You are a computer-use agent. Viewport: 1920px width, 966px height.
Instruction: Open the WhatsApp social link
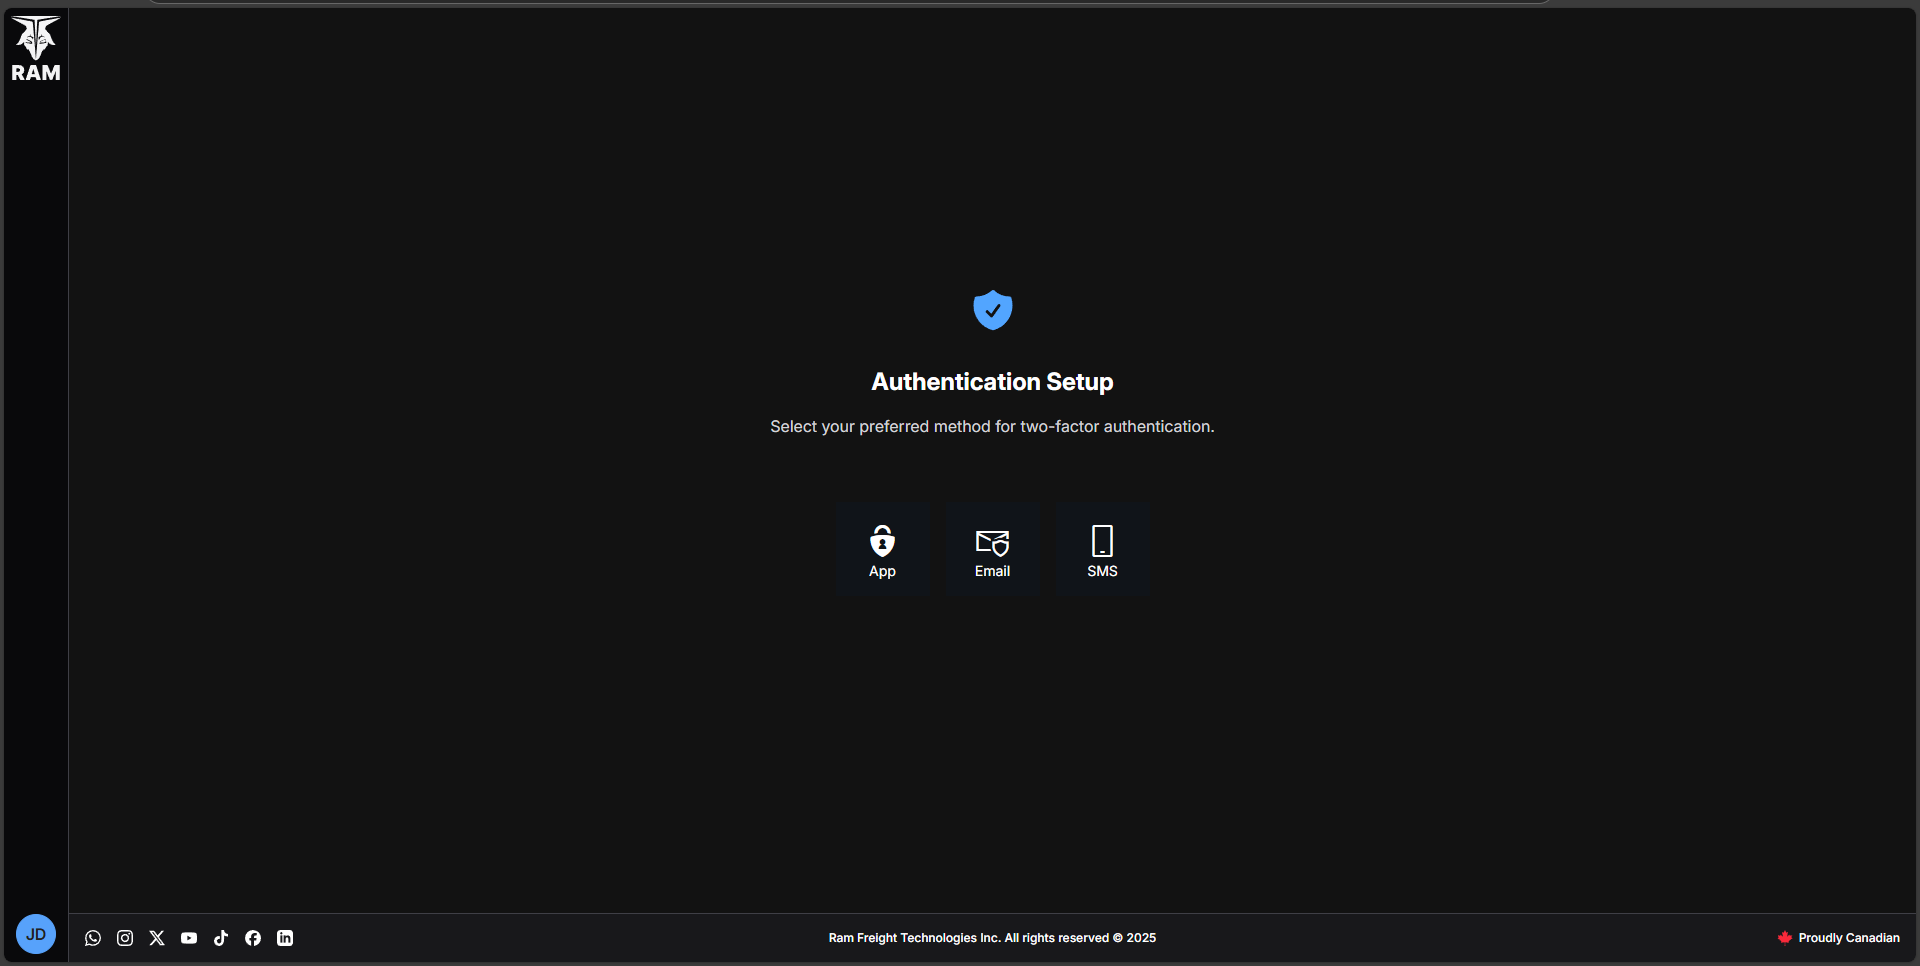(x=92, y=938)
